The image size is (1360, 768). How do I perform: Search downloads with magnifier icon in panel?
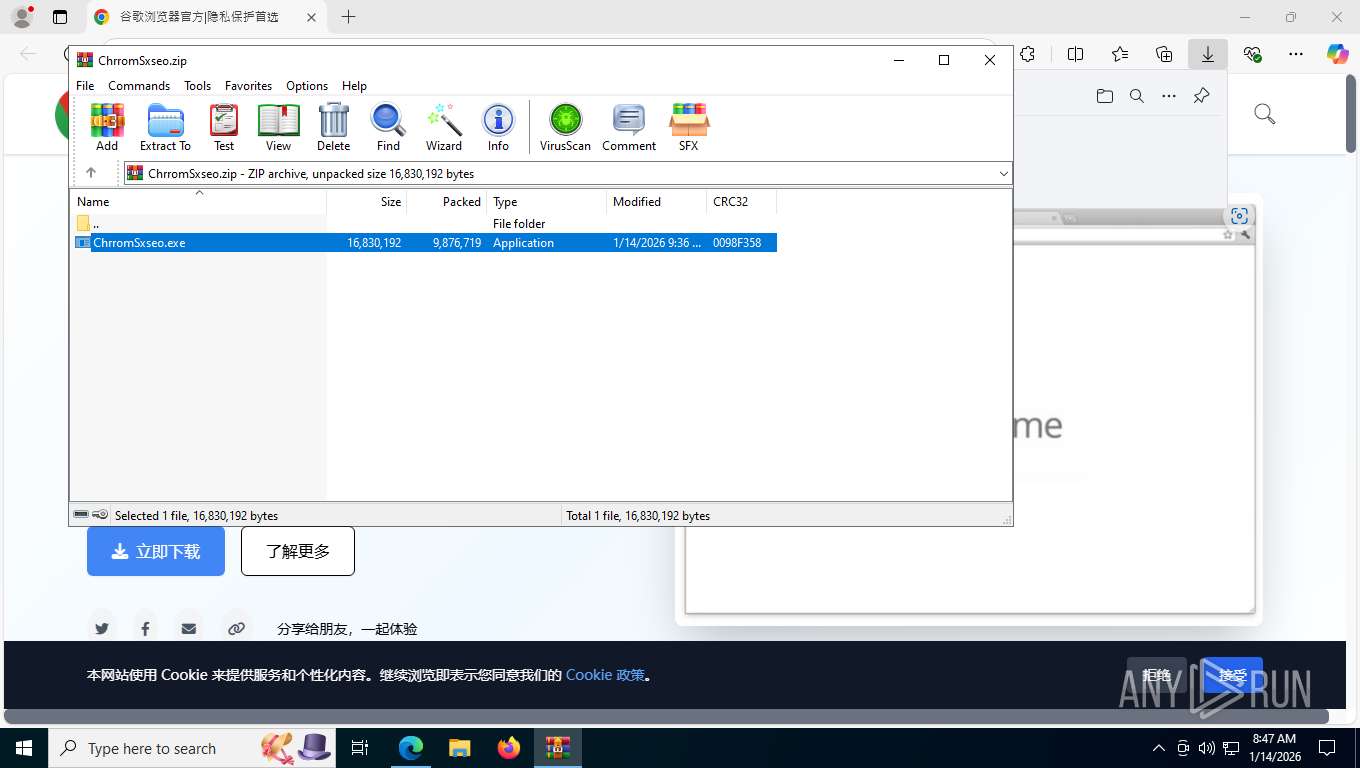pos(1136,96)
